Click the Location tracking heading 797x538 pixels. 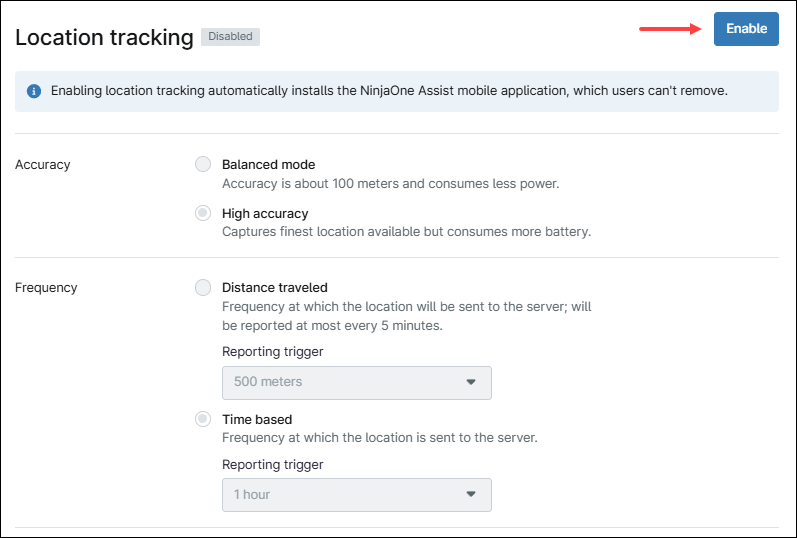(104, 38)
